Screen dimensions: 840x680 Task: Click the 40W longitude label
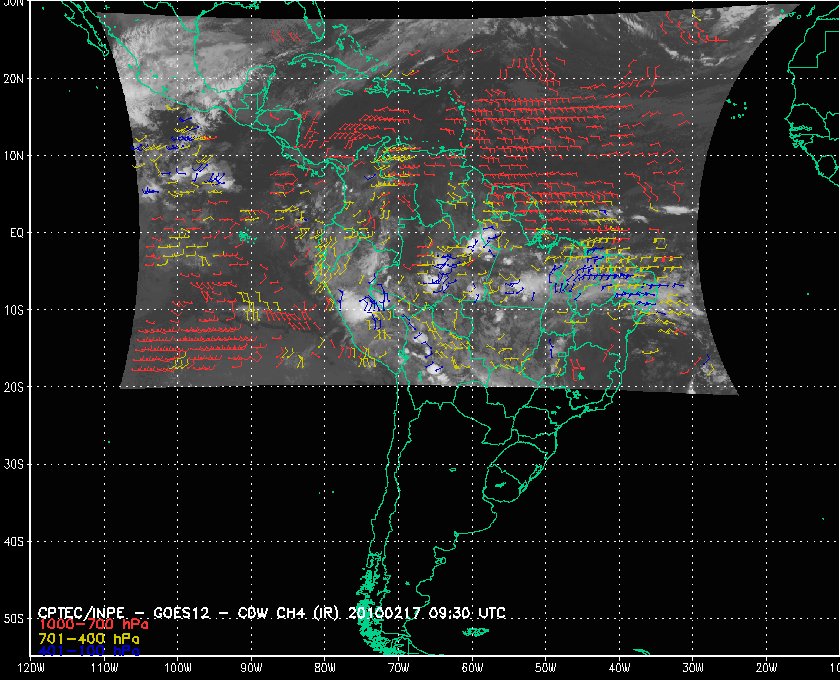click(619, 668)
